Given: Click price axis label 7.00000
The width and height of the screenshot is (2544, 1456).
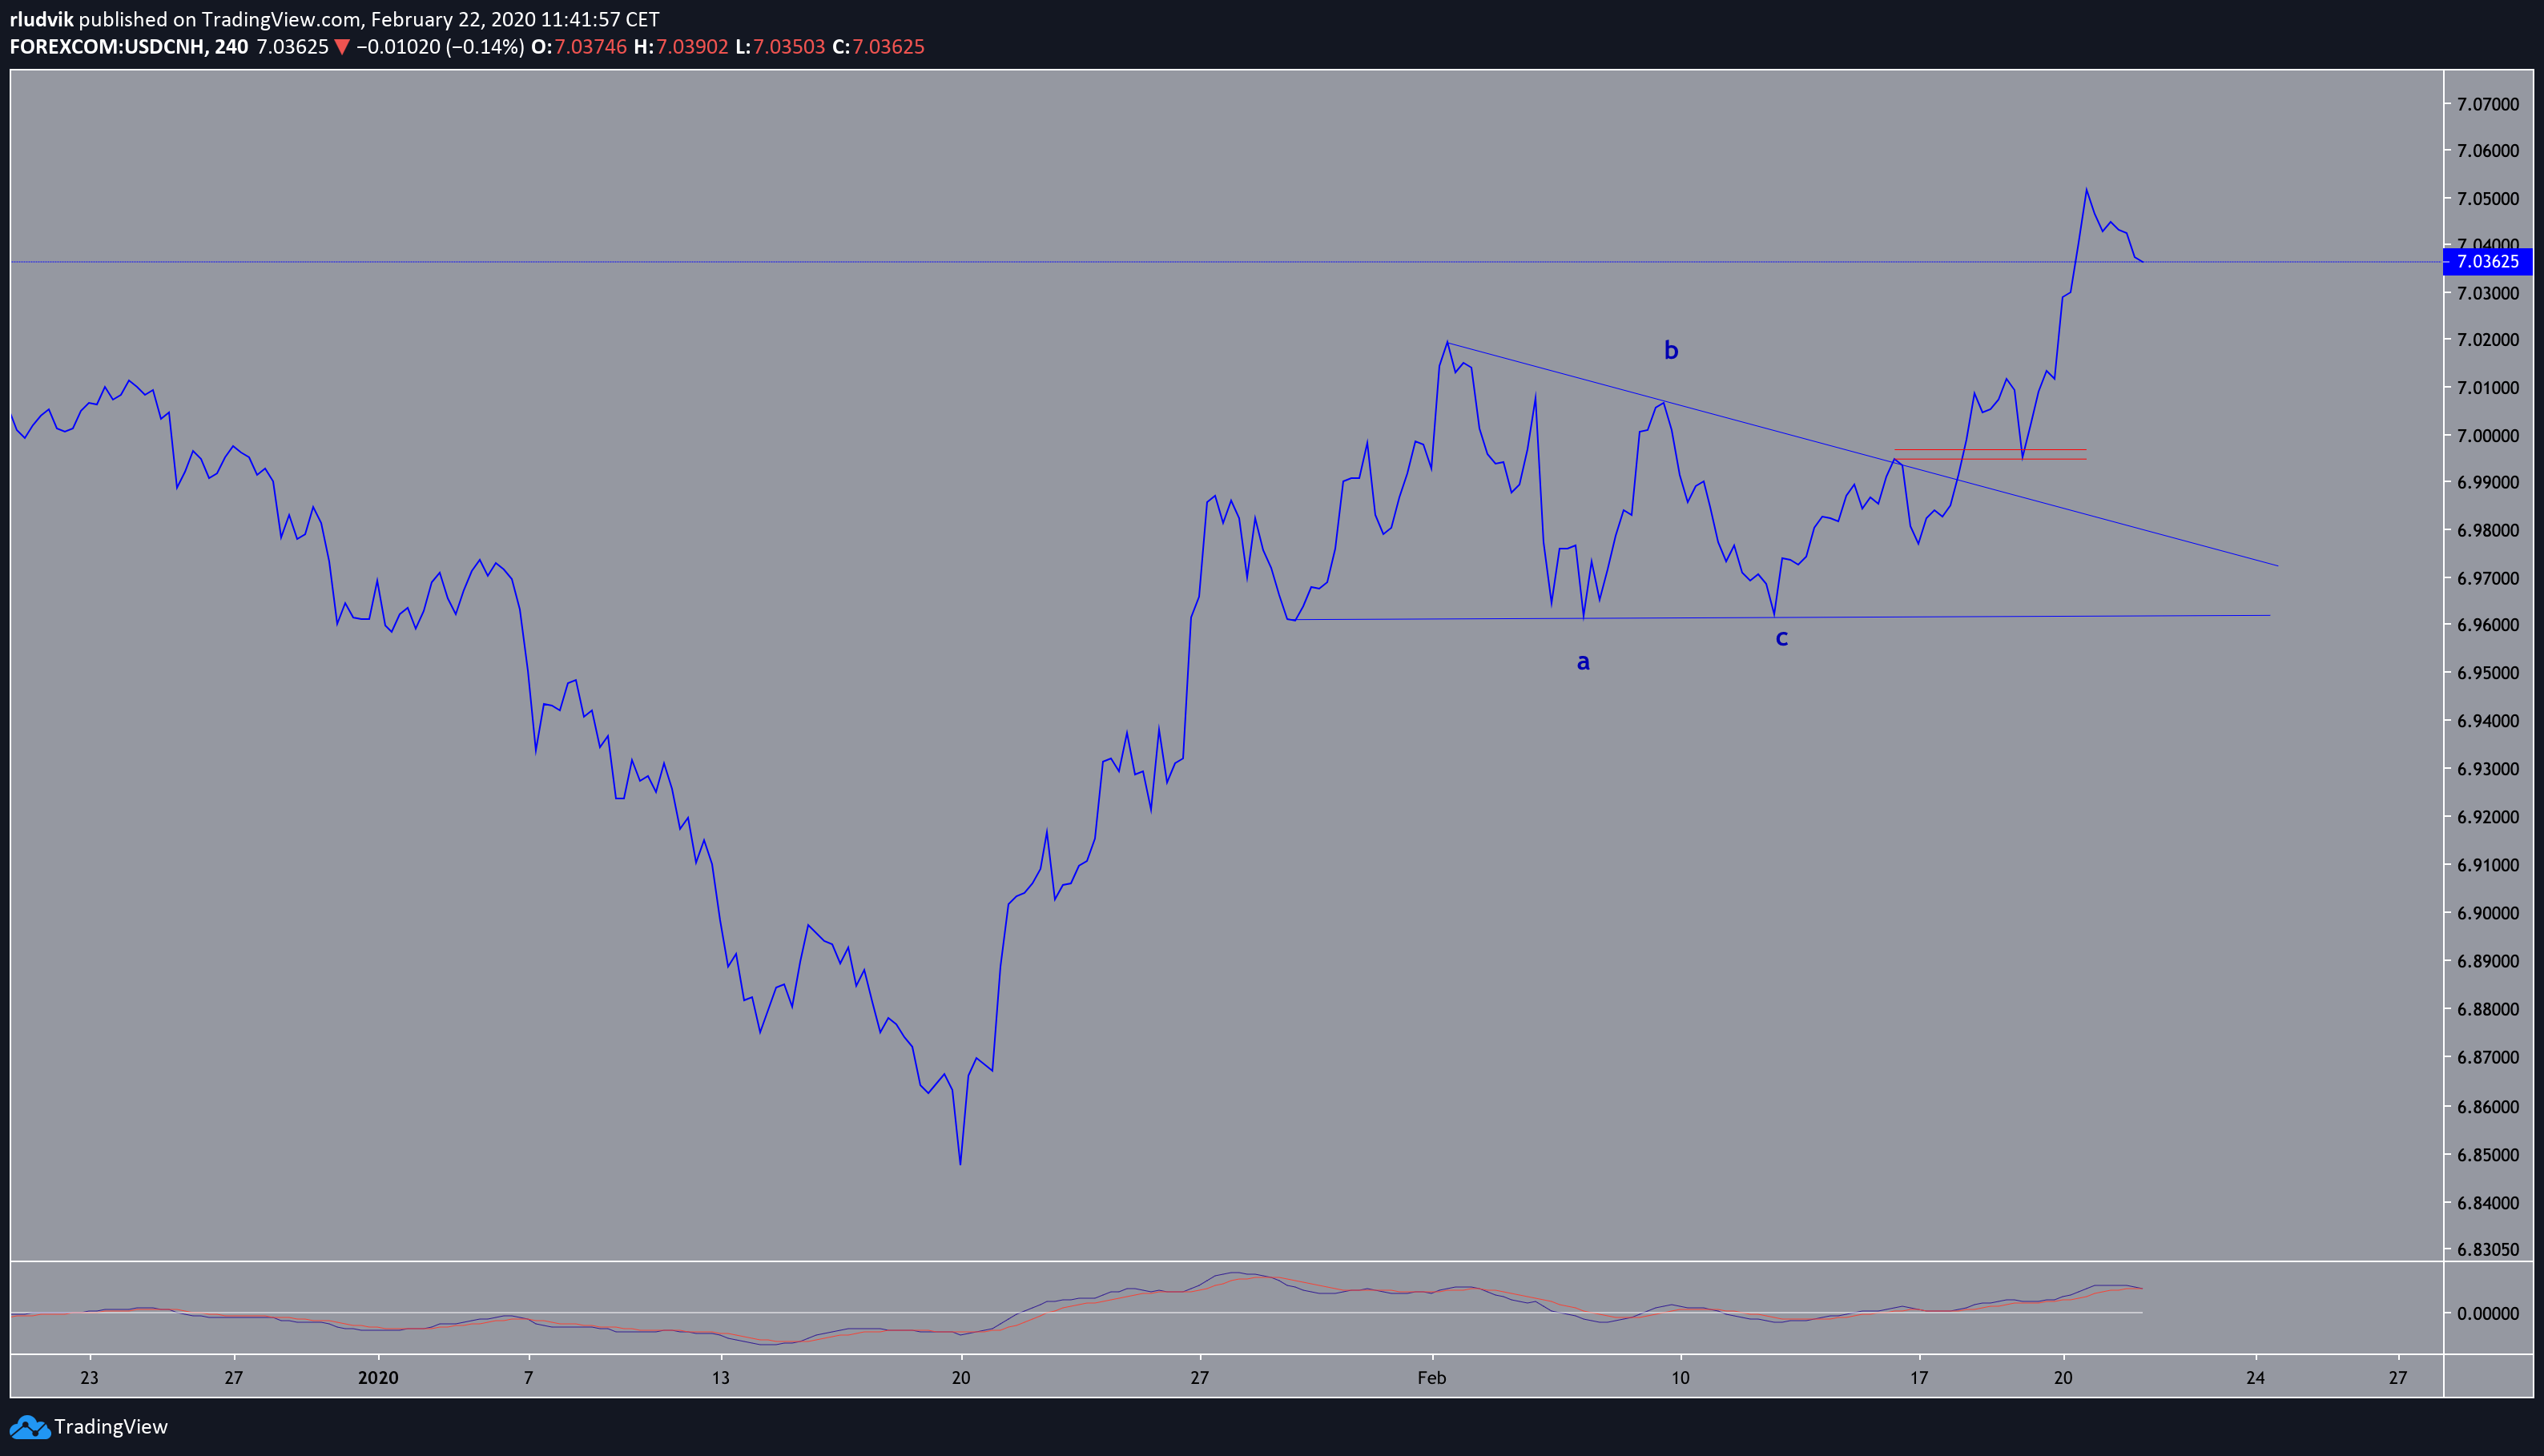Looking at the screenshot, I should coord(2487,436).
